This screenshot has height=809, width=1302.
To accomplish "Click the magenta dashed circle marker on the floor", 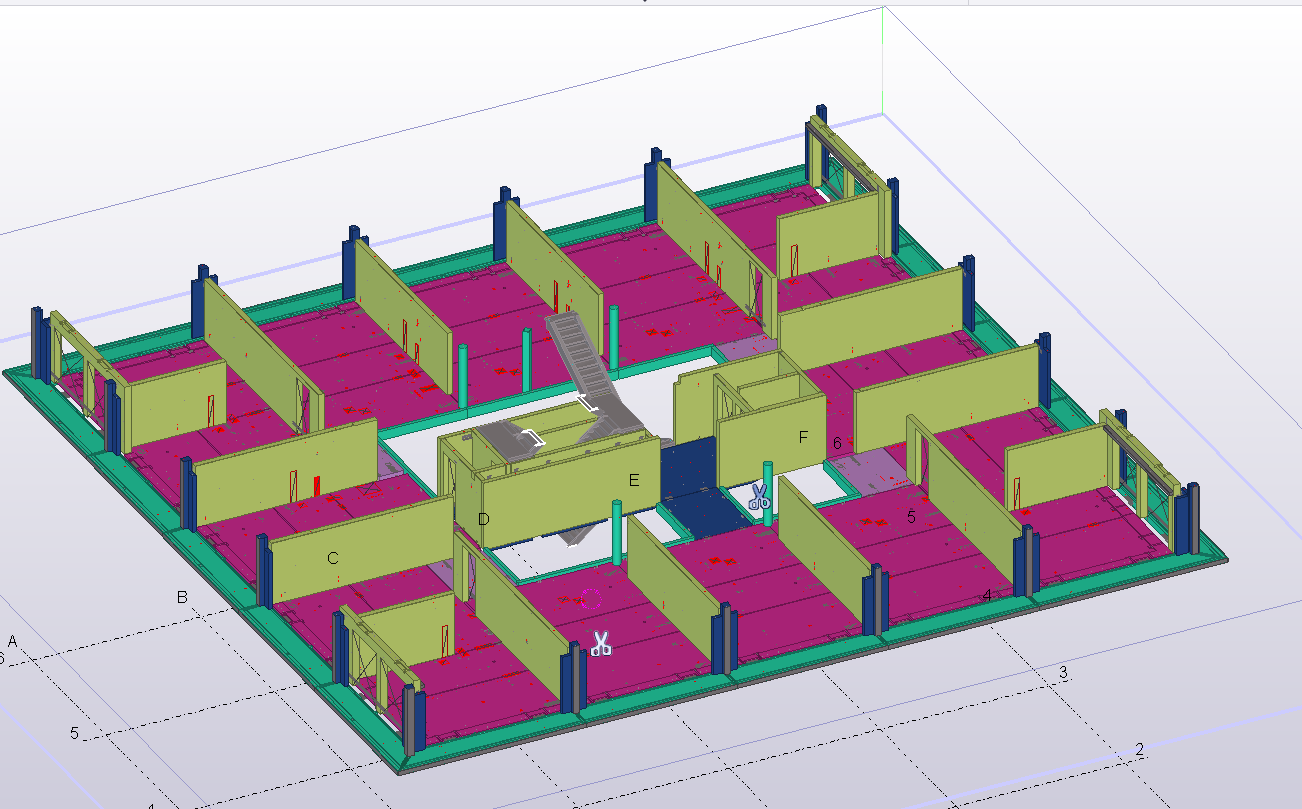I will pyautogui.click(x=590, y=599).
